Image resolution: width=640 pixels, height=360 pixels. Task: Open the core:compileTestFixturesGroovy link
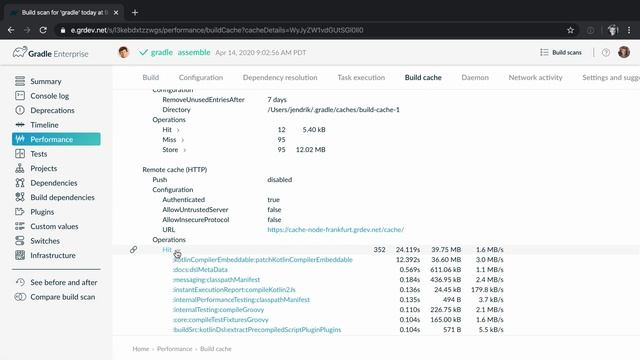click(x=221, y=320)
